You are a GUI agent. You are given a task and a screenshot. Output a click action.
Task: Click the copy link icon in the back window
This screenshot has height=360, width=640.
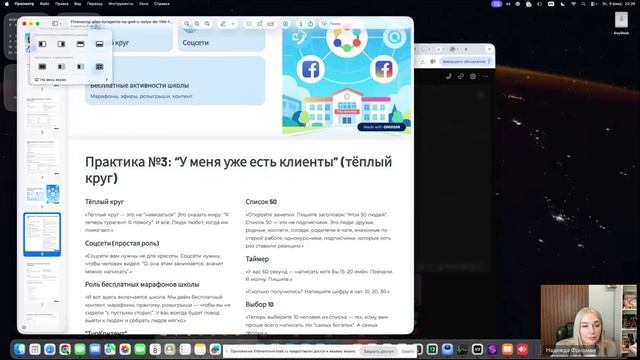click(x=461, y=76)
